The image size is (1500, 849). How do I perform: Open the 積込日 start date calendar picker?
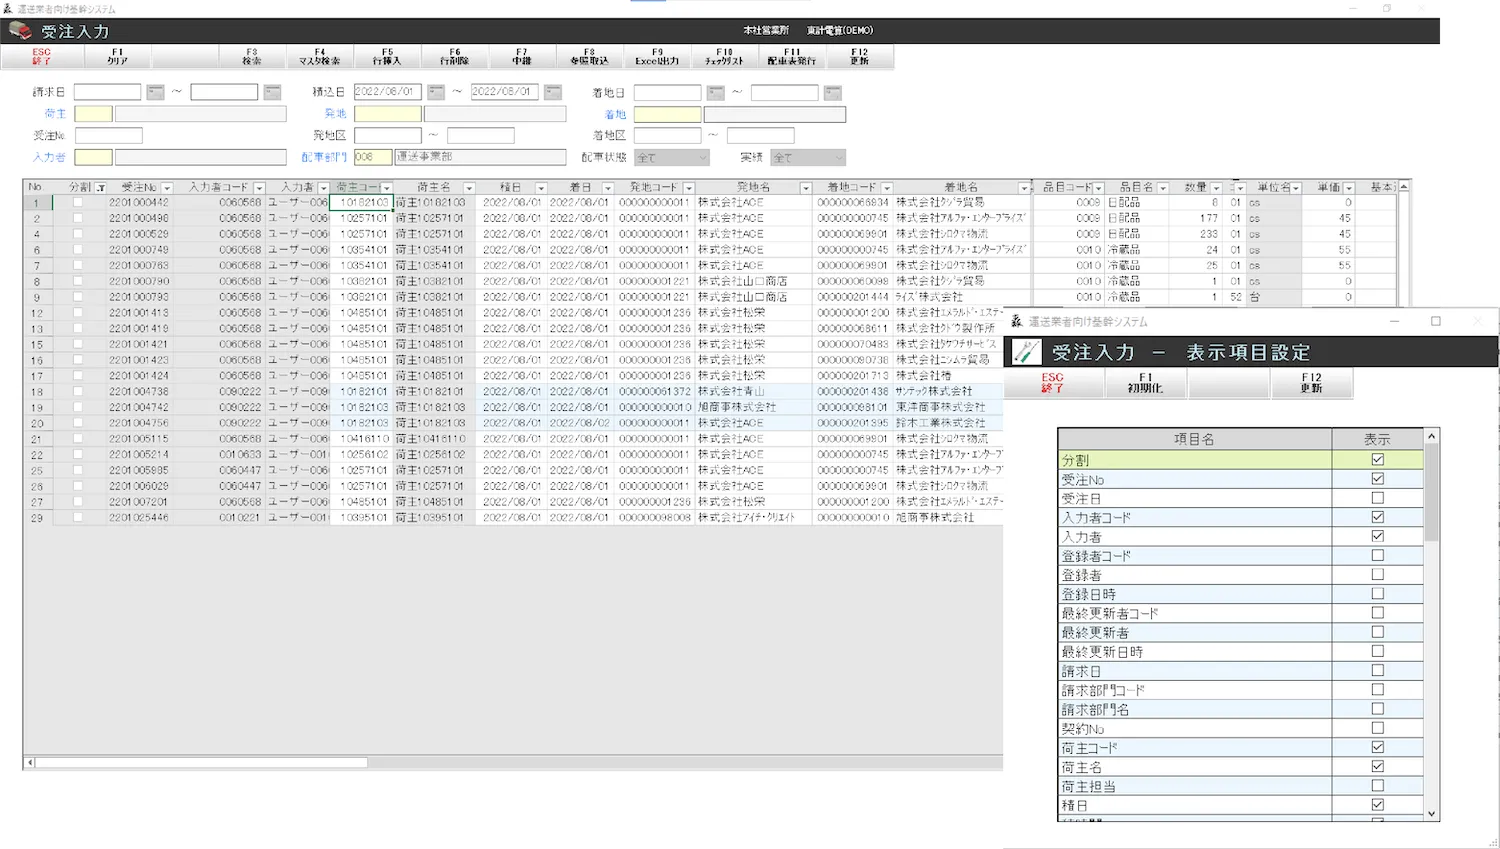click(436, 92)
